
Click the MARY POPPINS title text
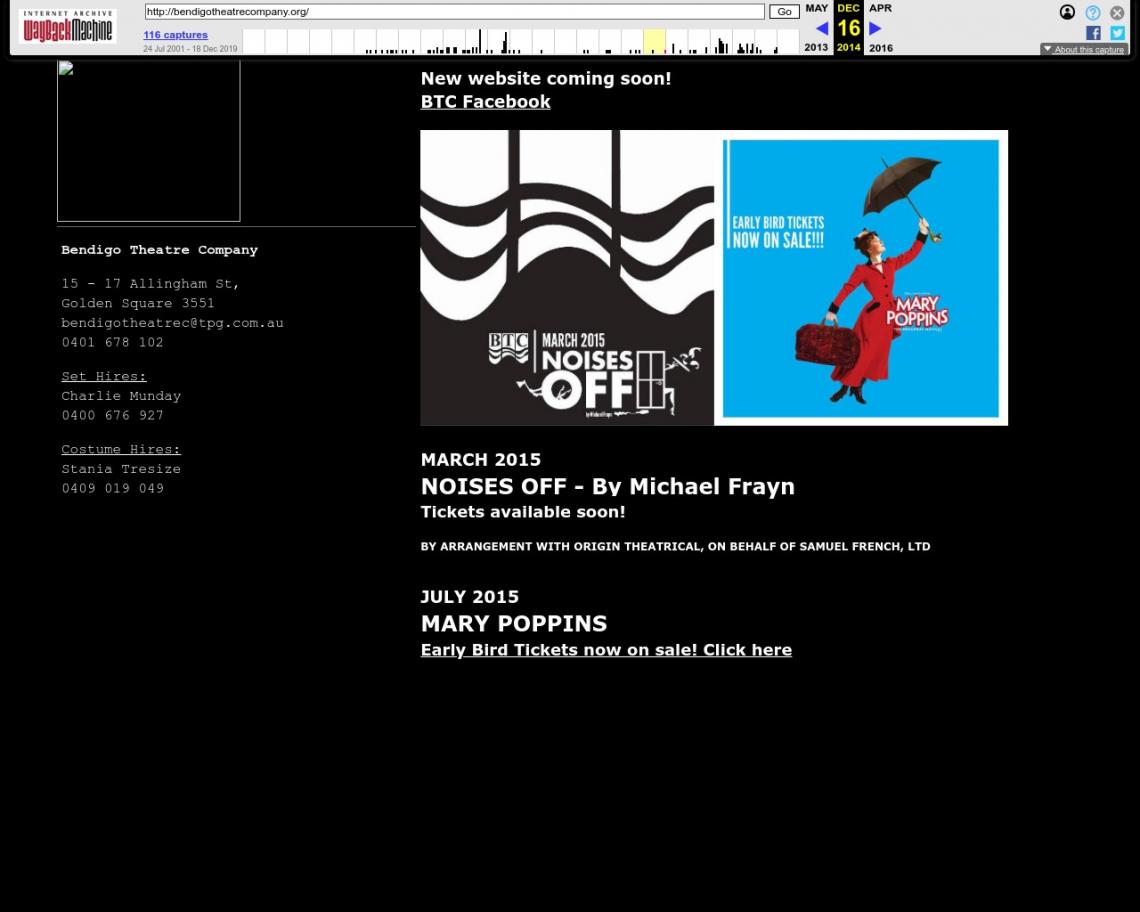(x=514, y=623)
